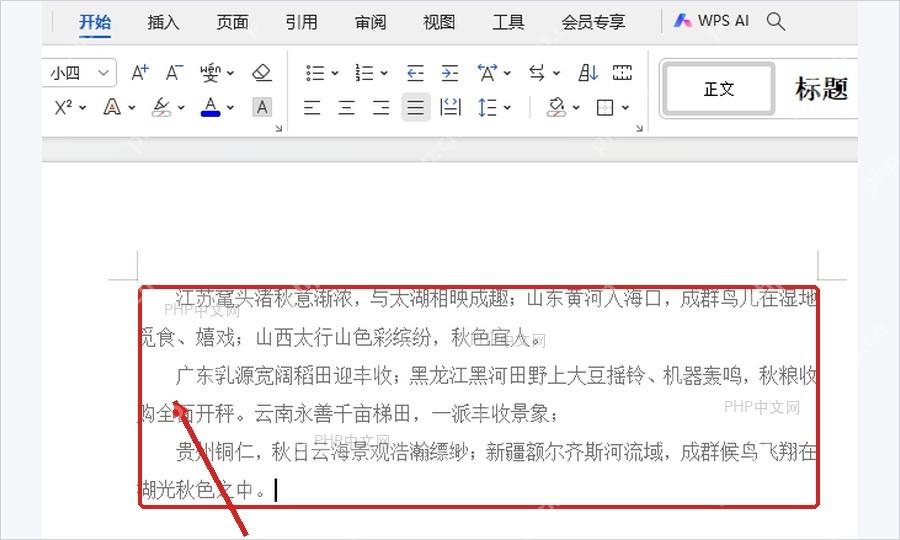Expand phonetic guide options arrow

click(x=230, y=73)
